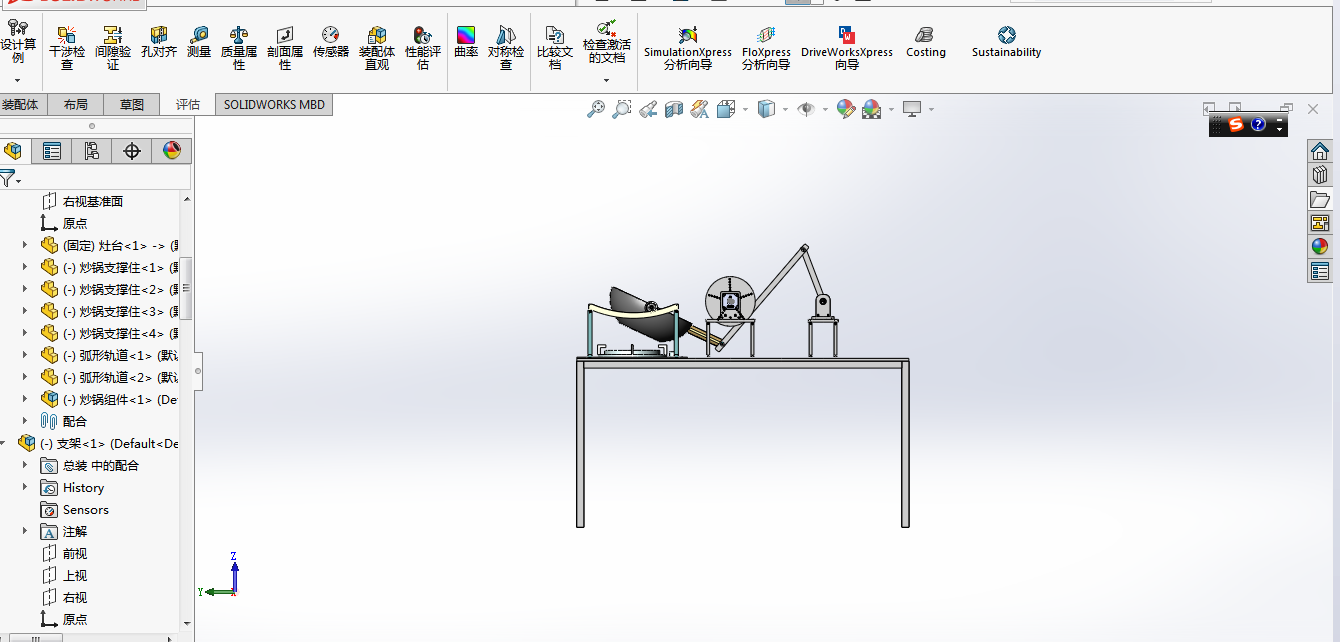Click Zoom to Area in view toolbar

click(x=622, y=109)
